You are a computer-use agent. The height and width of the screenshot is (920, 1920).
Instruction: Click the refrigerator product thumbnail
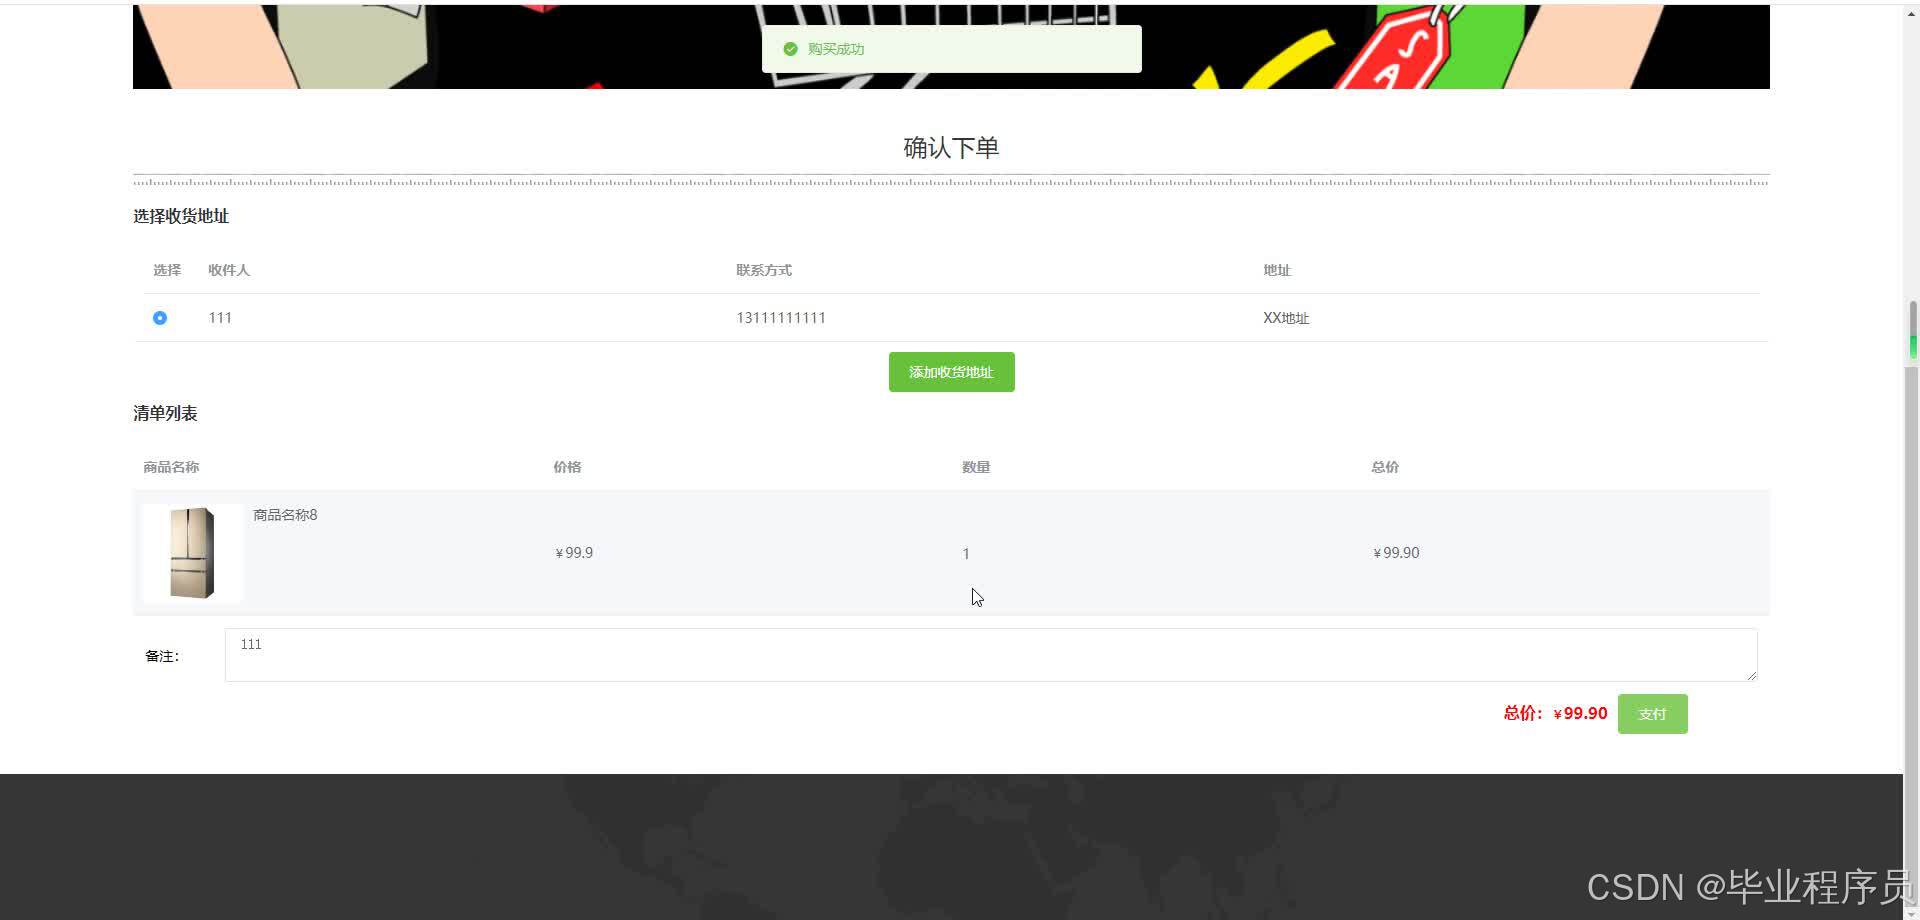pyautogui.click(x=192, y=553)
